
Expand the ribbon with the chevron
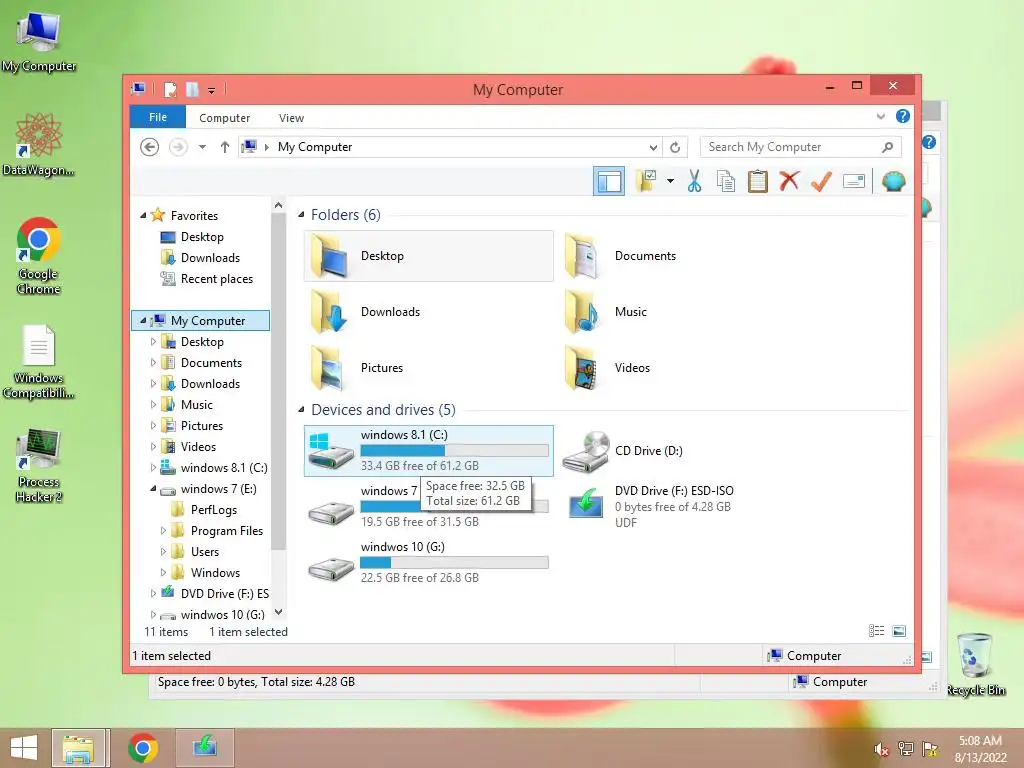click(x=881, y=117)
